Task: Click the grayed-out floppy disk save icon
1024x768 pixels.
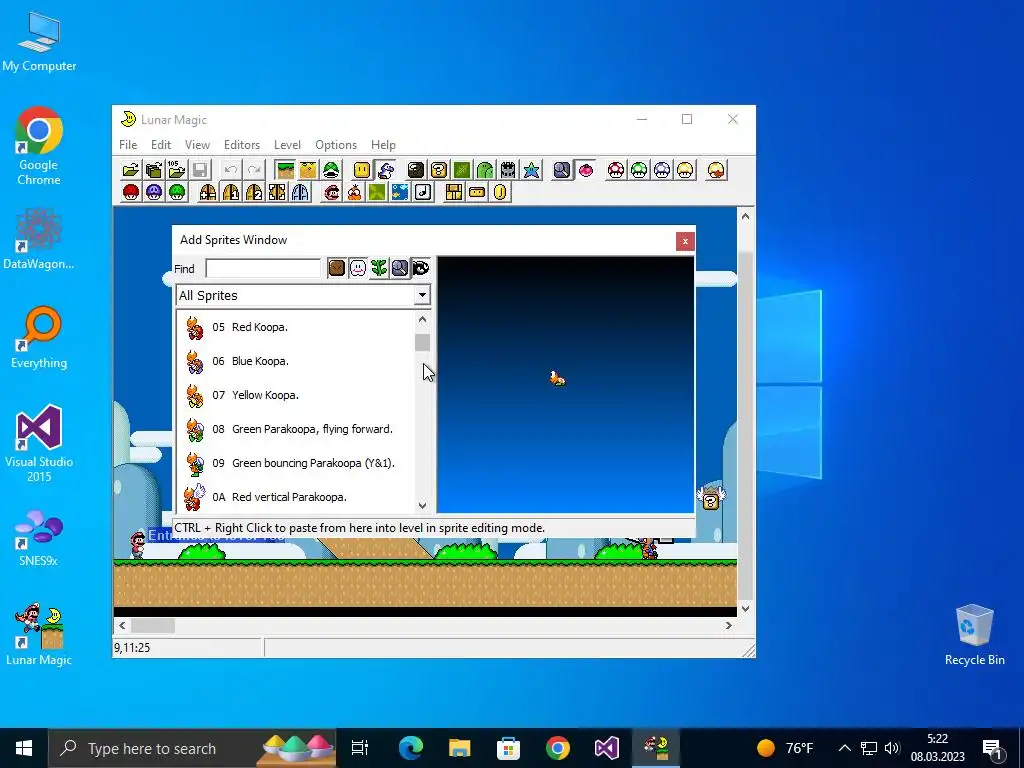Action: tap(200, 170)
